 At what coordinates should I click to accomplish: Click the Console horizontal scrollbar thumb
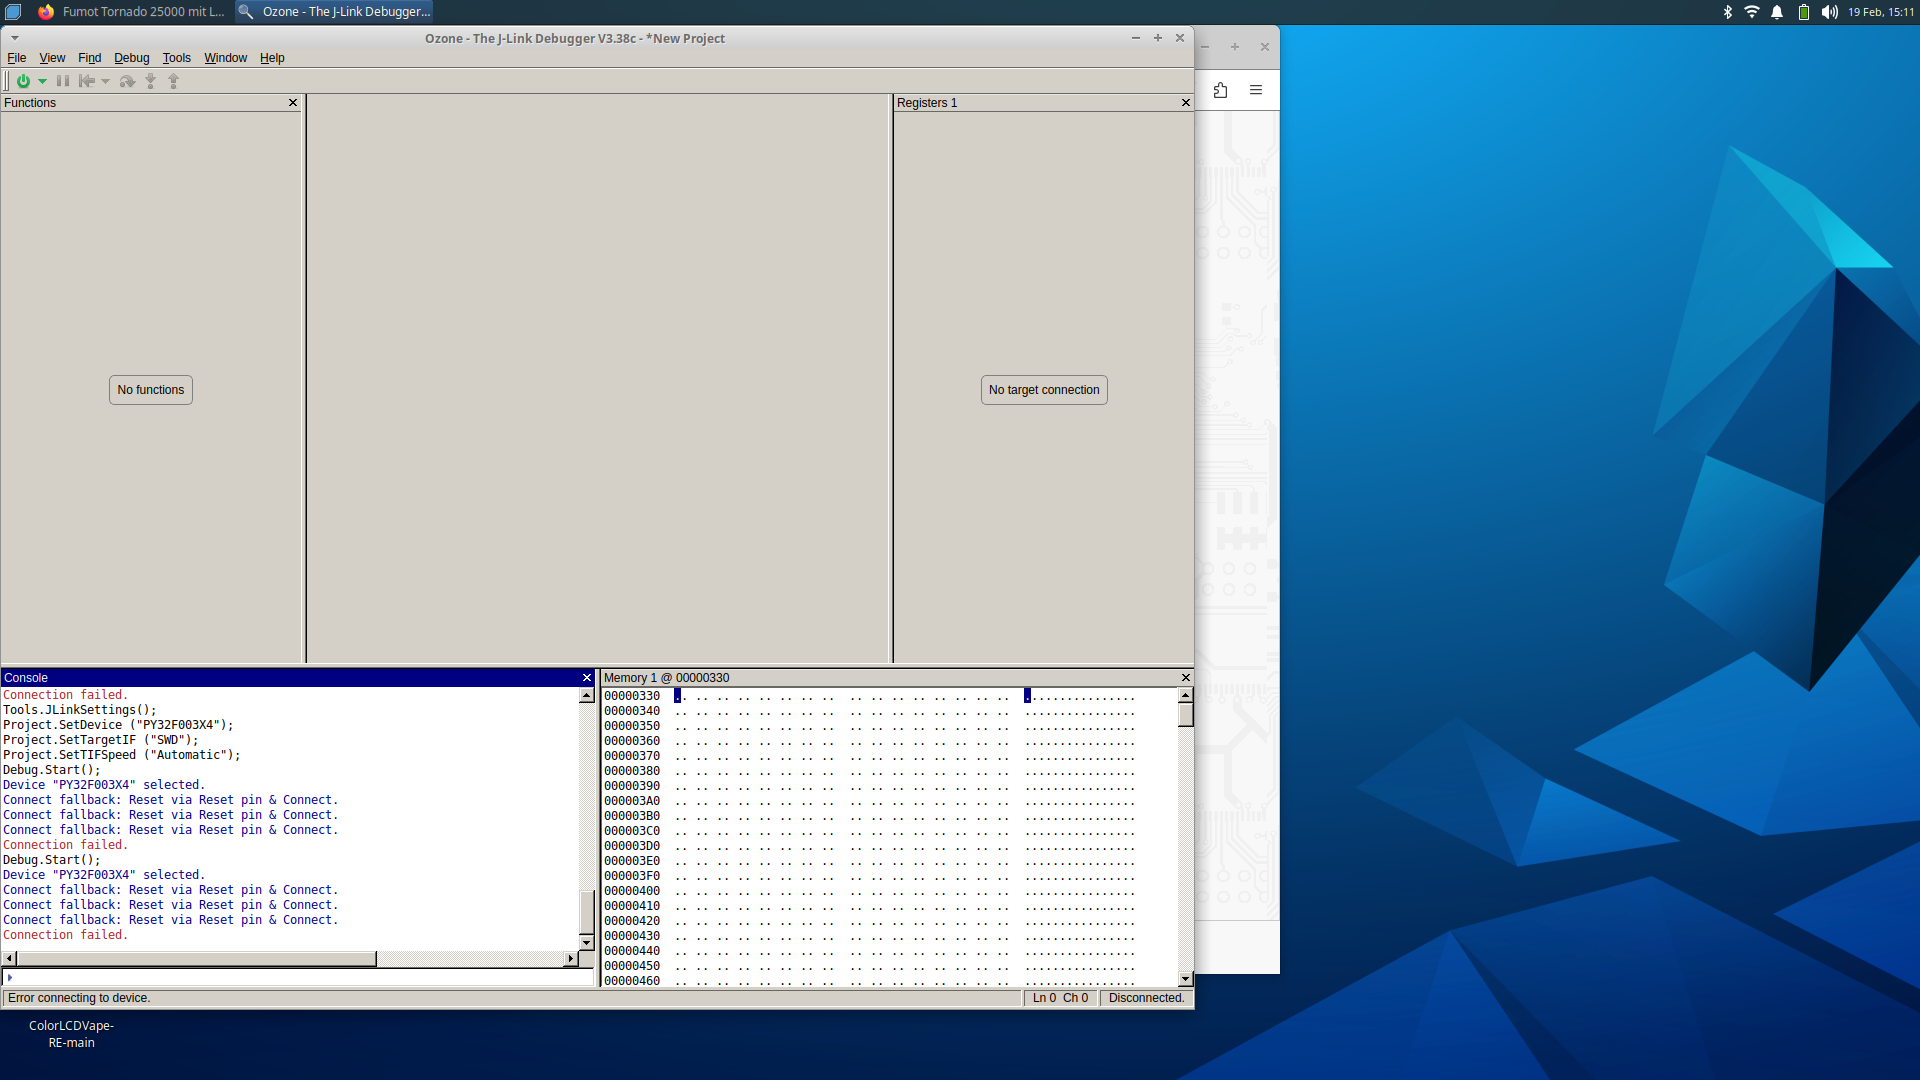coord(197,959)
